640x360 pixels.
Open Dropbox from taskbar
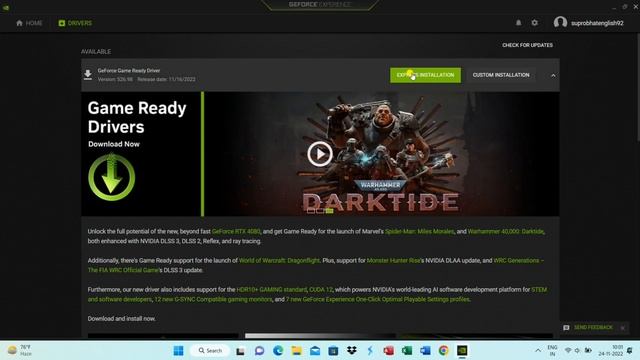(x=351, y=351)
